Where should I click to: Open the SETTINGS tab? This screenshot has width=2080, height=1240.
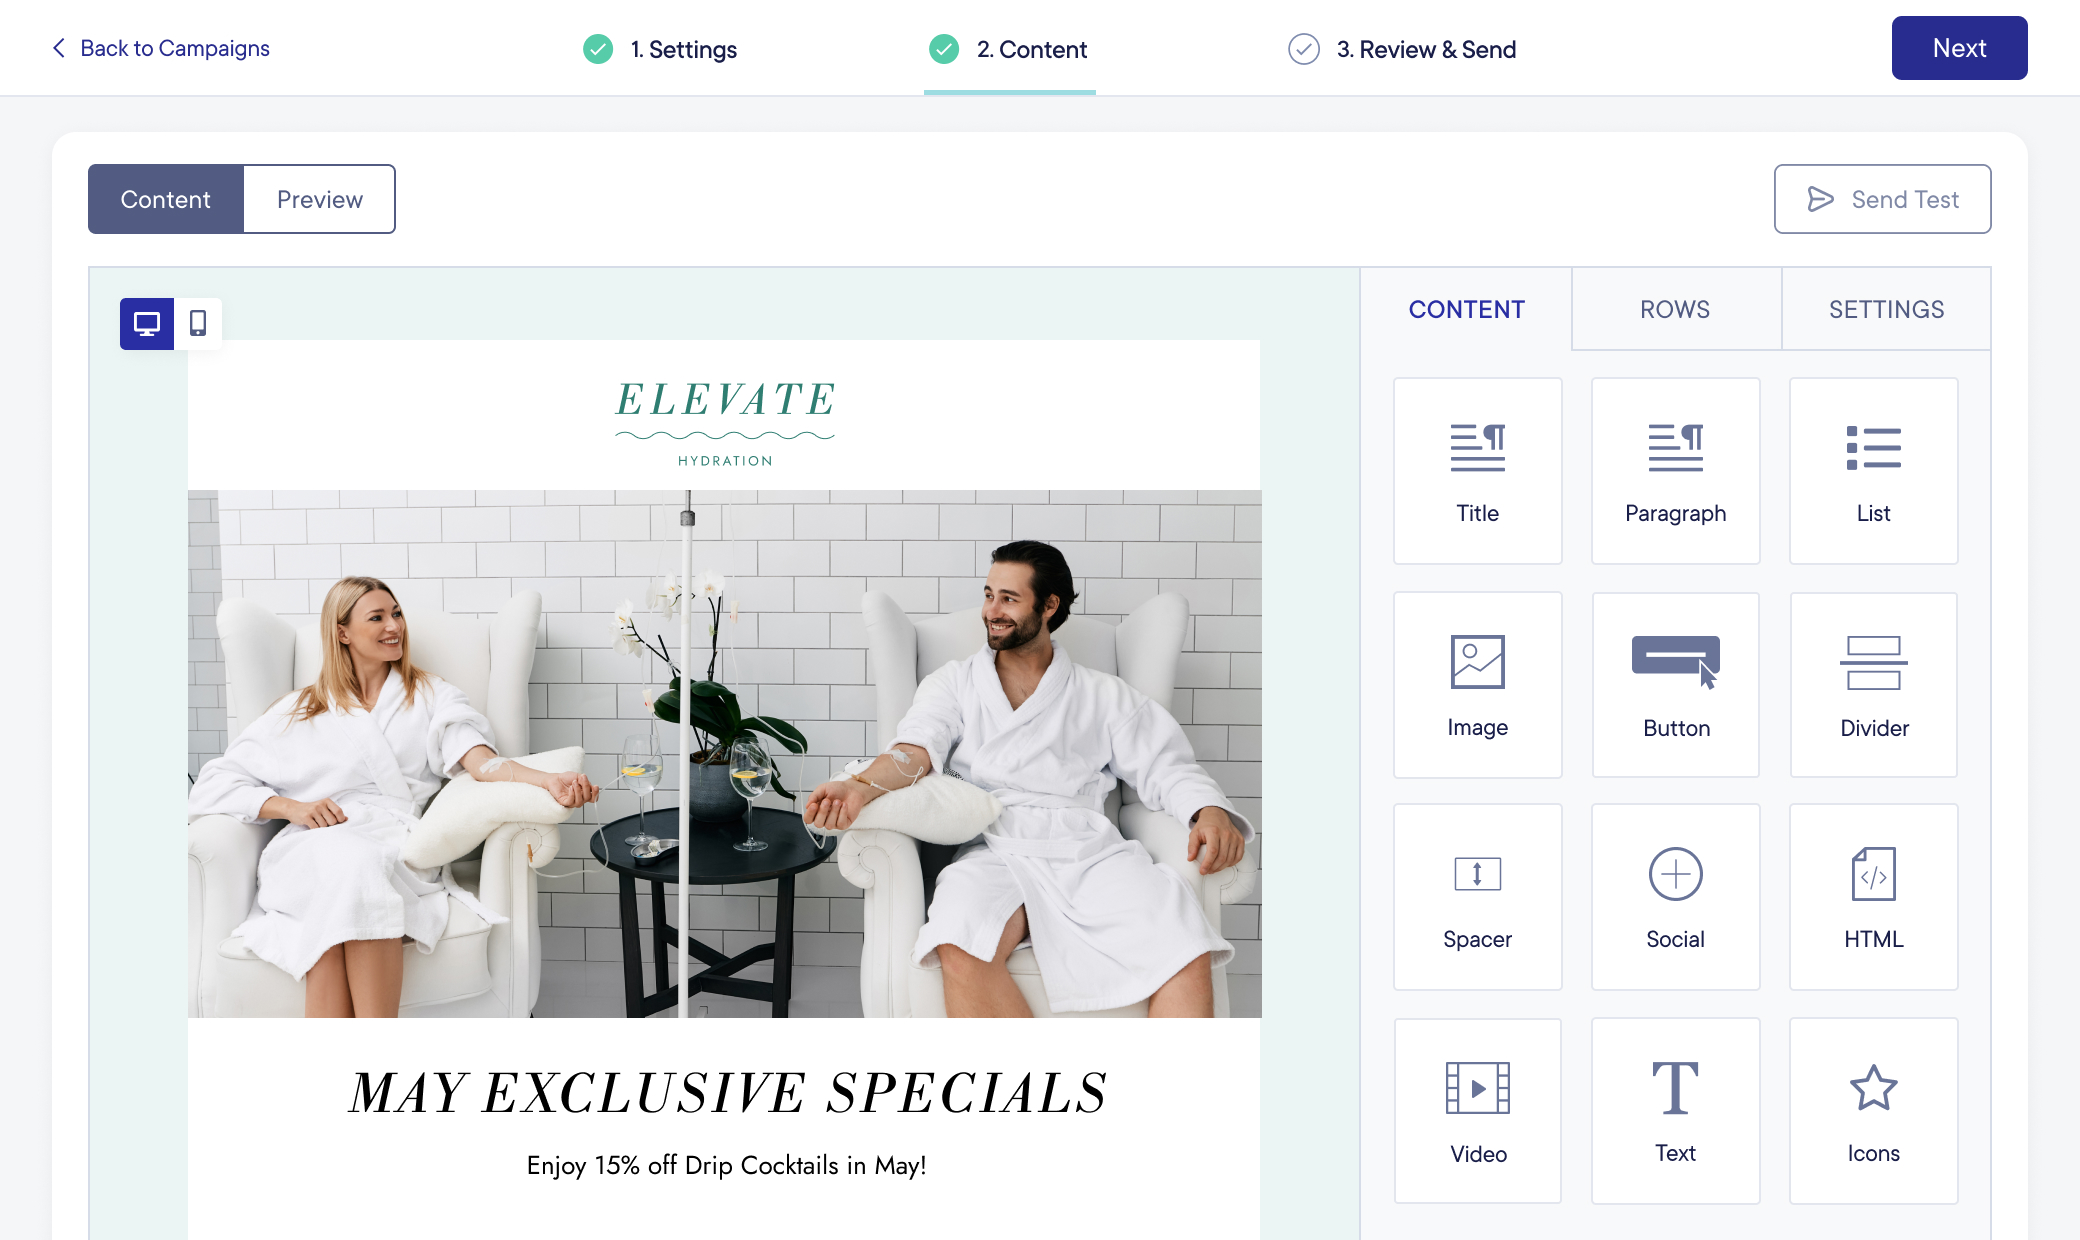(1886, 309)
